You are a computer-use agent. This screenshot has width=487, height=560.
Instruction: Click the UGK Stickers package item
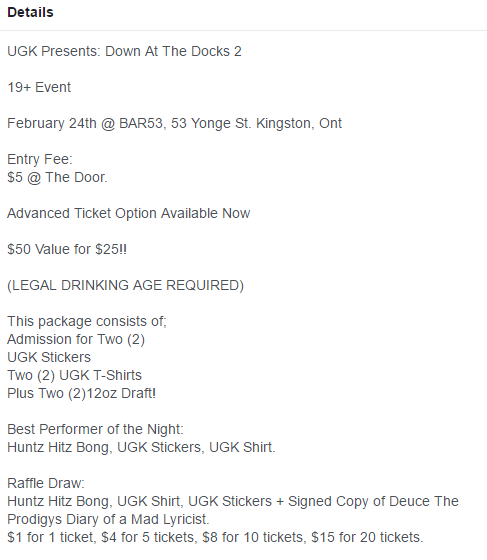[x=49, y=358]
